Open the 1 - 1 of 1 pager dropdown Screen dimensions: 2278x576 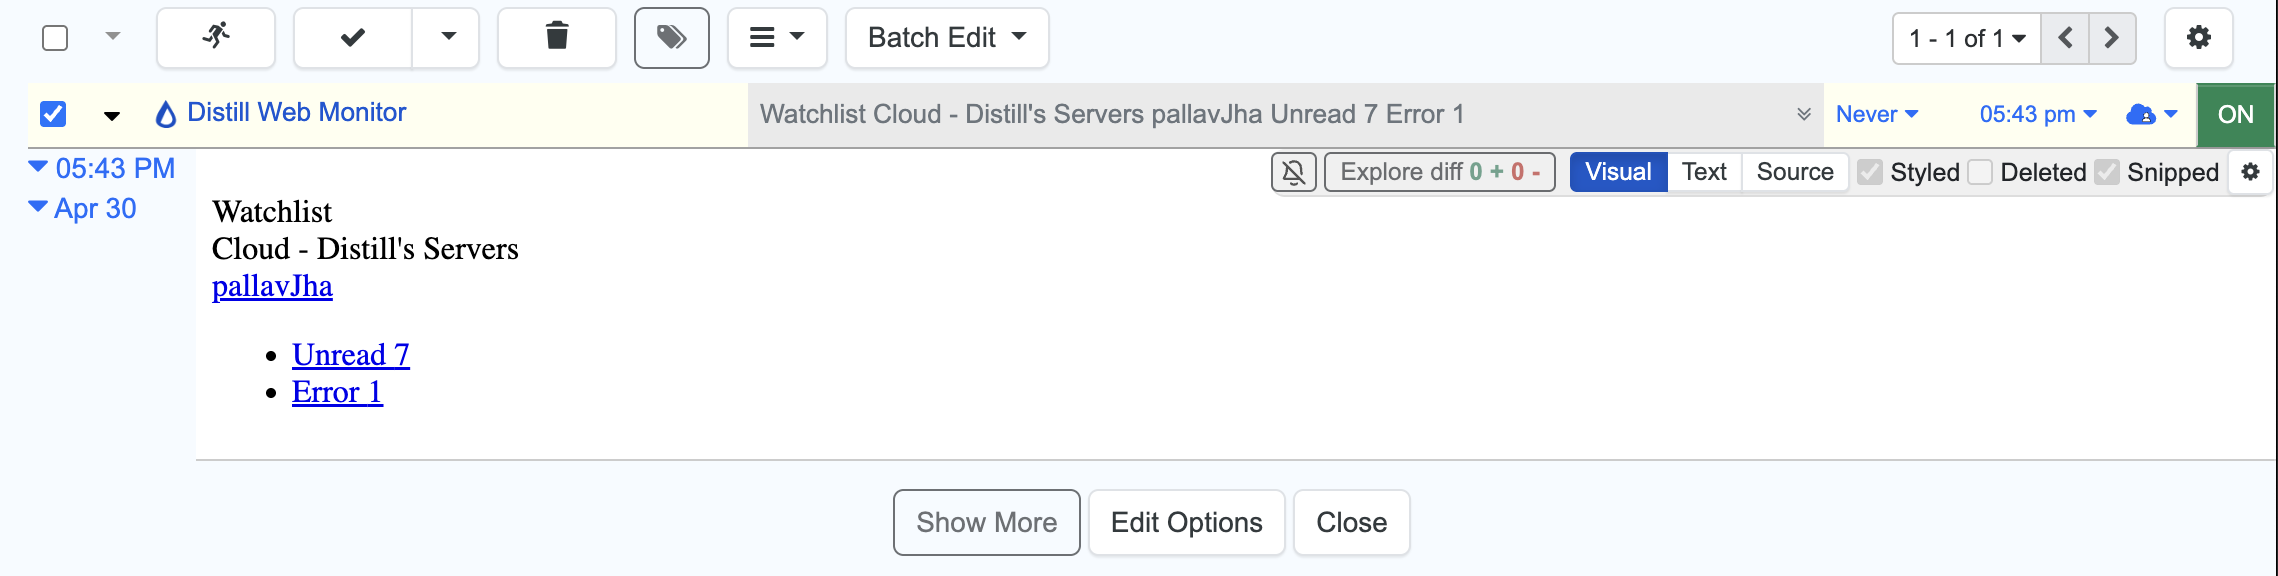click(1966, 38)
